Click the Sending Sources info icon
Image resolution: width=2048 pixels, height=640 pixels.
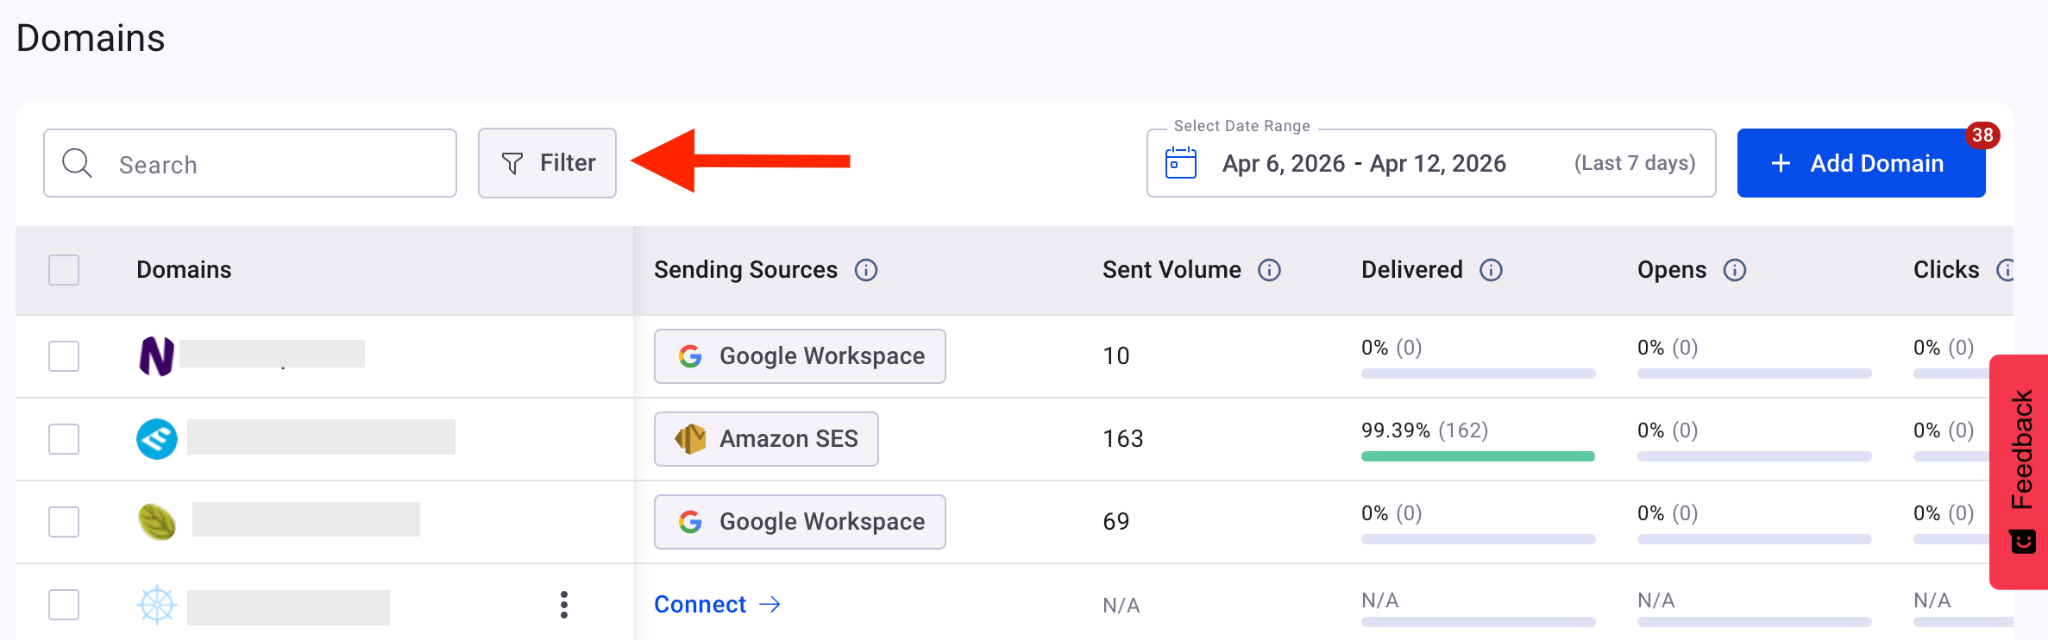[866, 270]
